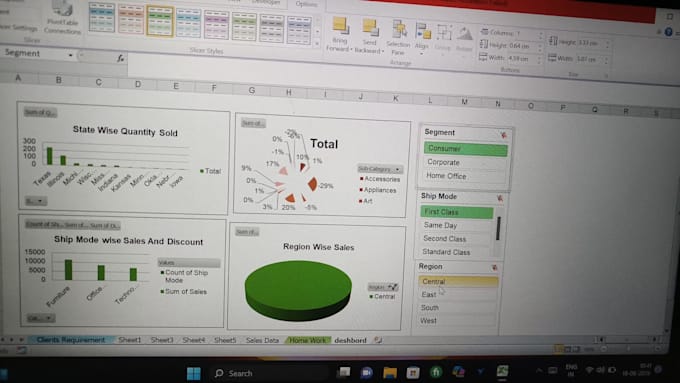This screenshot has height=383, width=680.
Task: Click the Values legend field button
Action: pyautogui.click(x=189, y=262)
